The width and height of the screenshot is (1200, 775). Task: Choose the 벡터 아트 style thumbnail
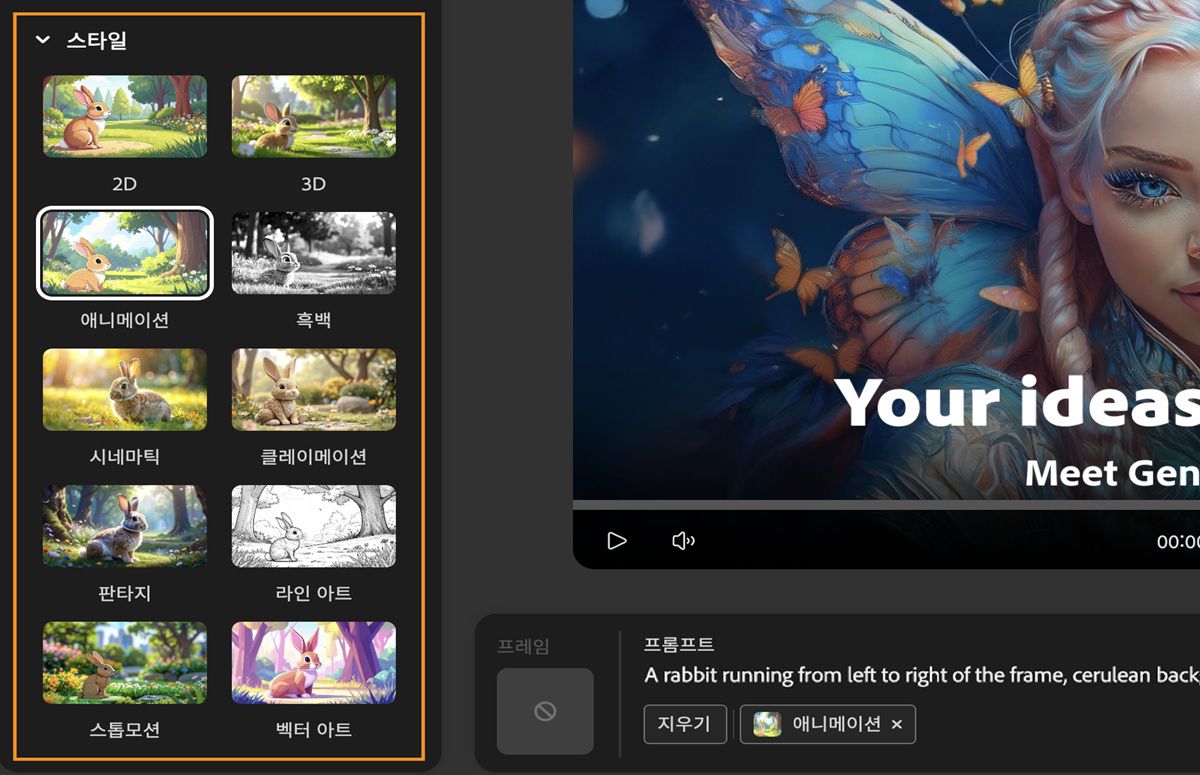tap(314, 663)
